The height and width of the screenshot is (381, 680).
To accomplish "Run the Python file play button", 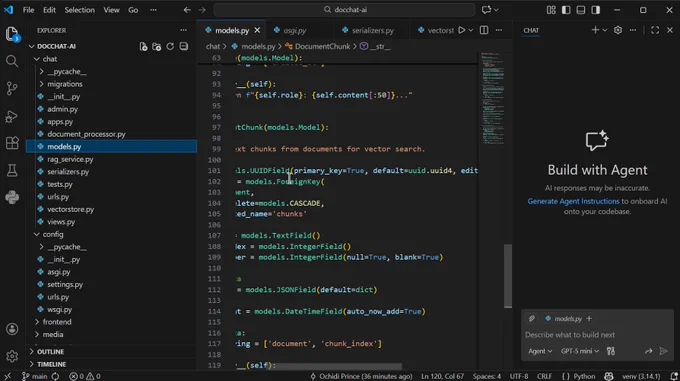I will pos(462,30).
